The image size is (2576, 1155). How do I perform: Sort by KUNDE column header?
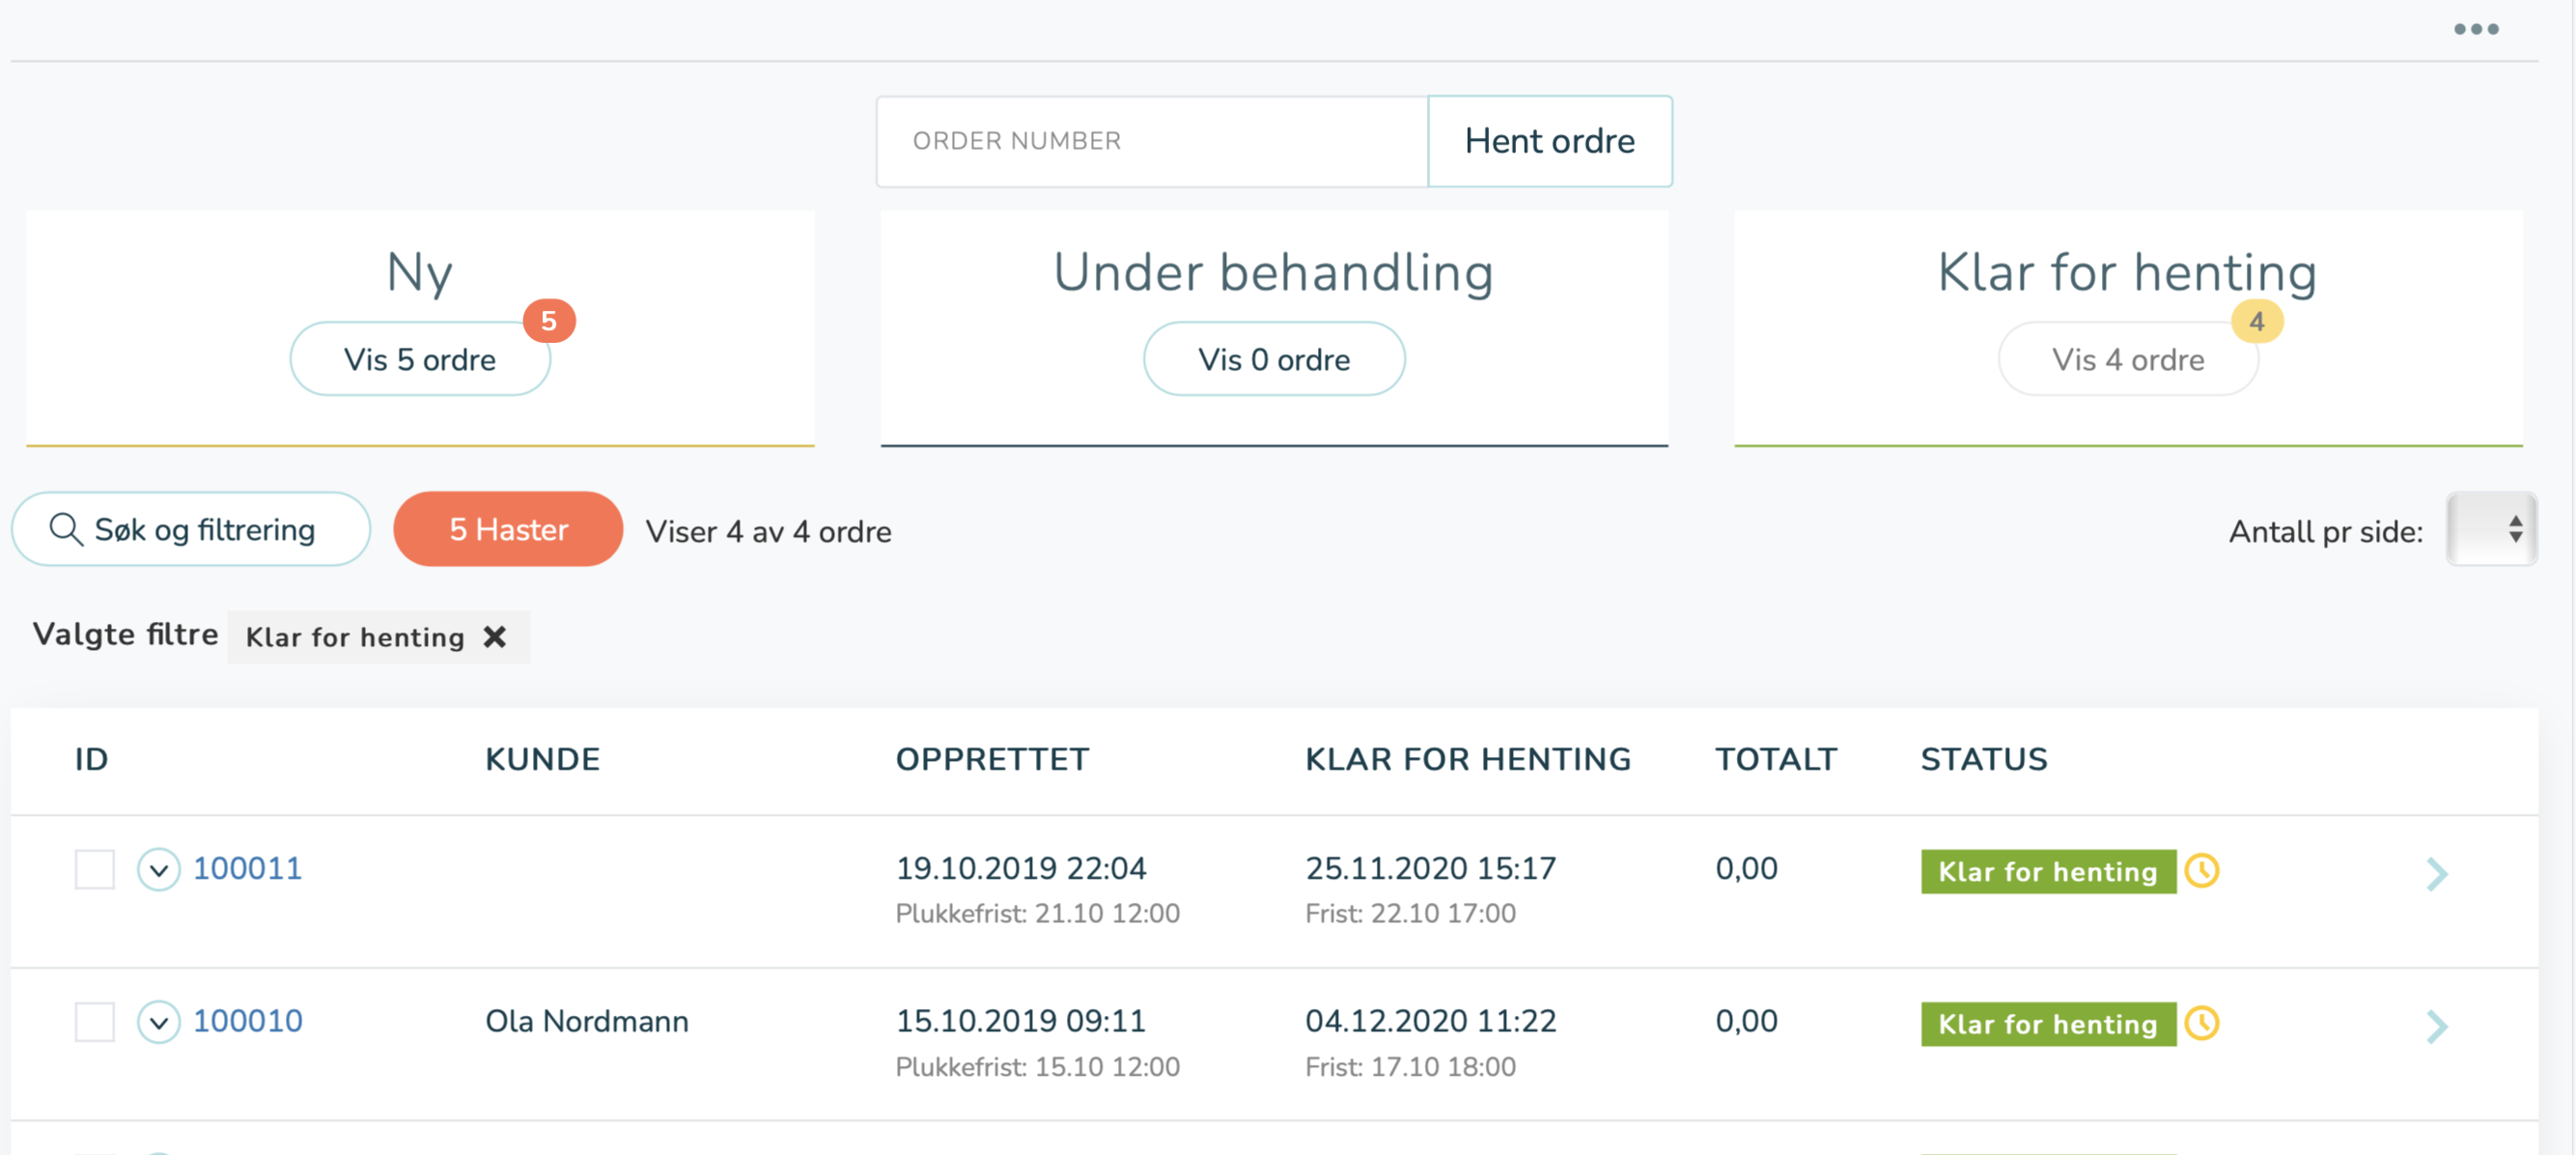tap(542, 760)
